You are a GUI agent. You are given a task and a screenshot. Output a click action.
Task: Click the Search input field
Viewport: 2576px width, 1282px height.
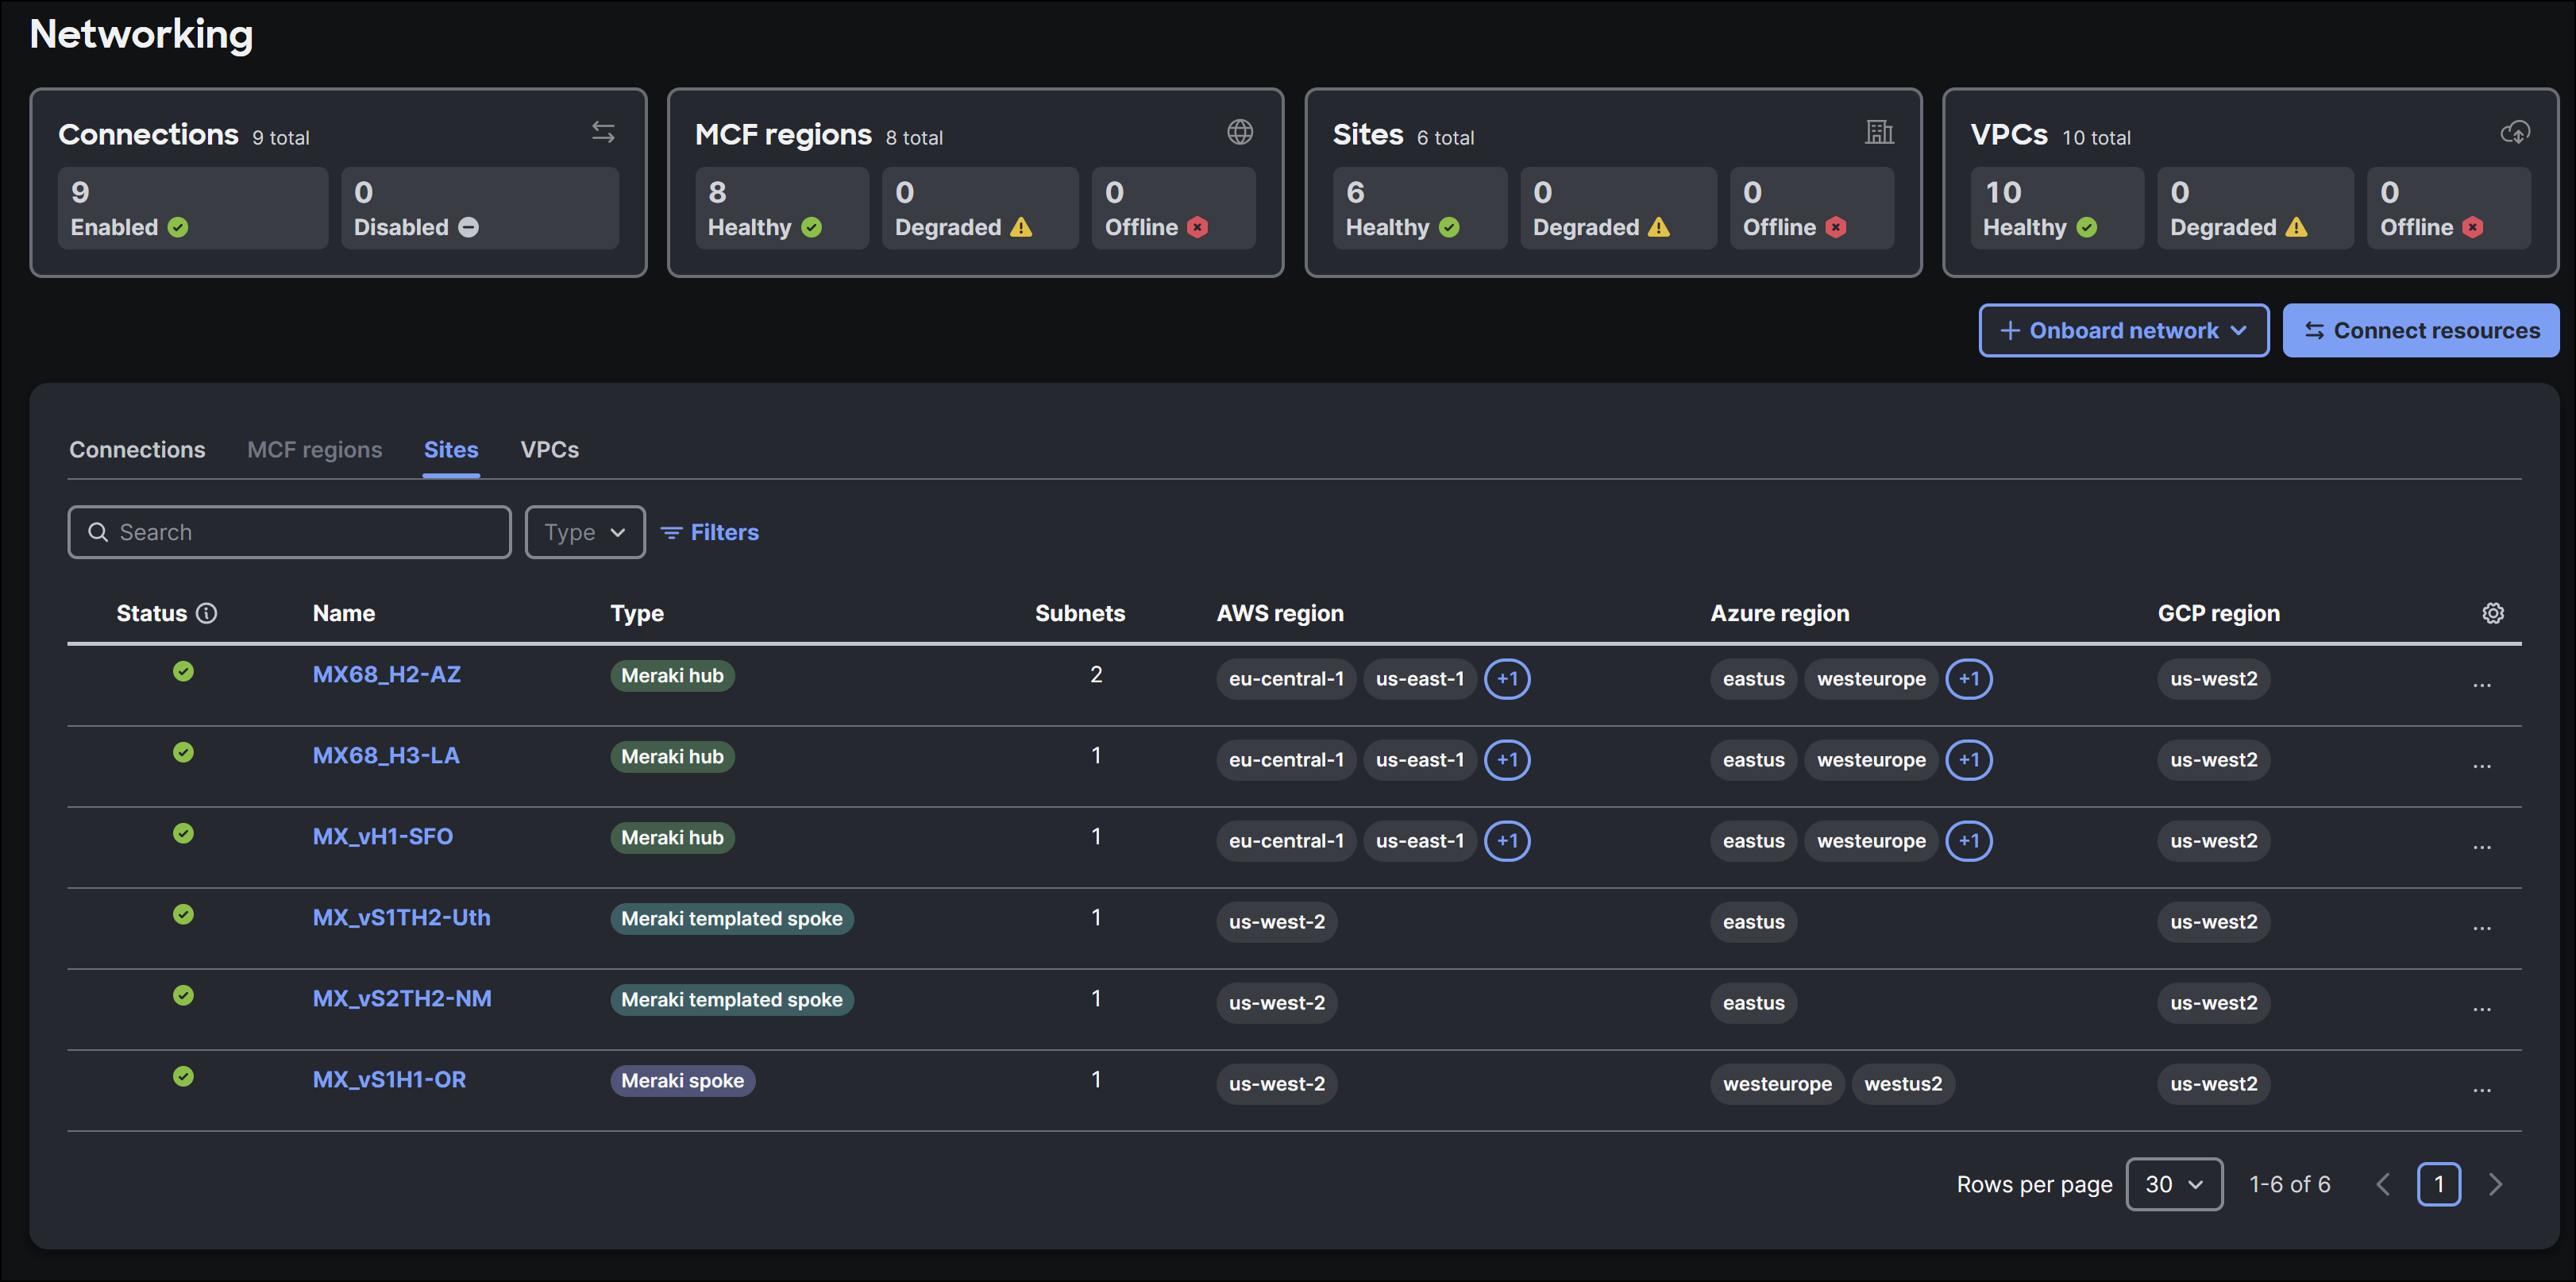[x=289, y=532]
